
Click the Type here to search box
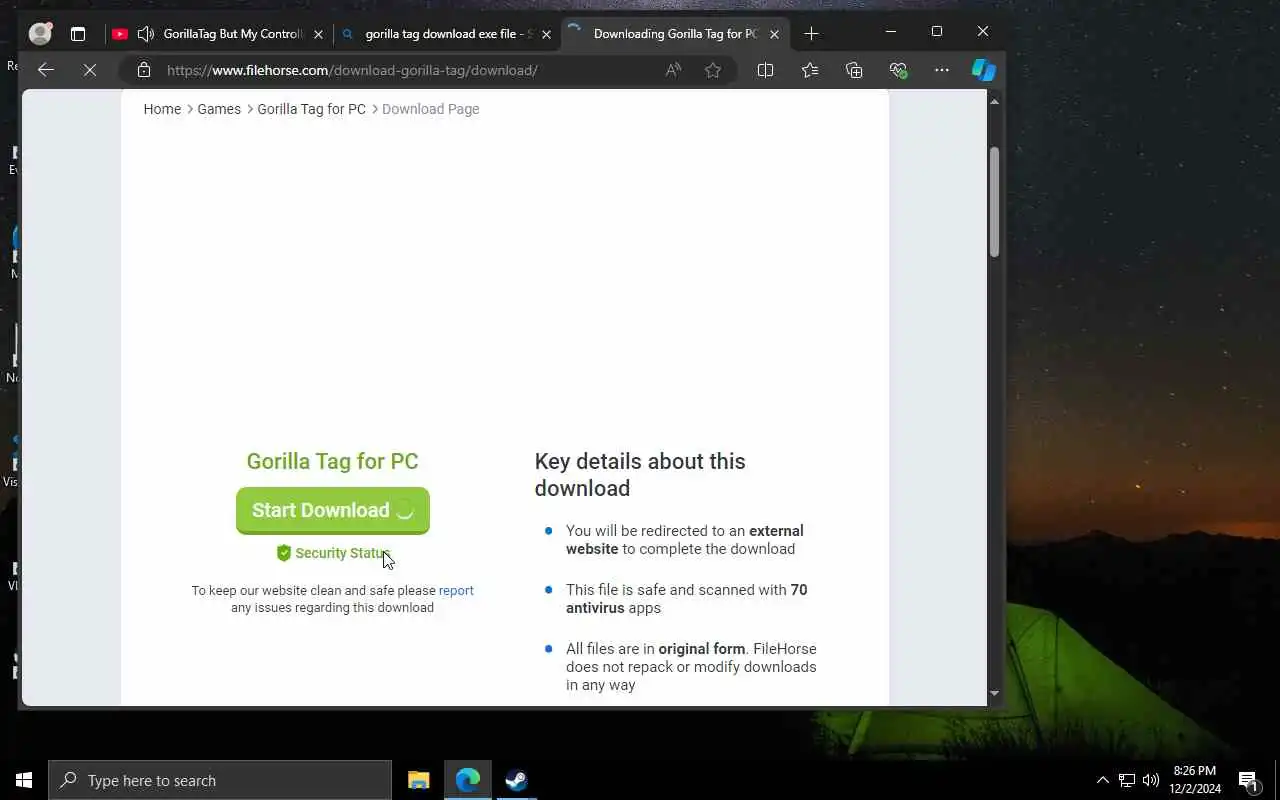tap(220, 780)
